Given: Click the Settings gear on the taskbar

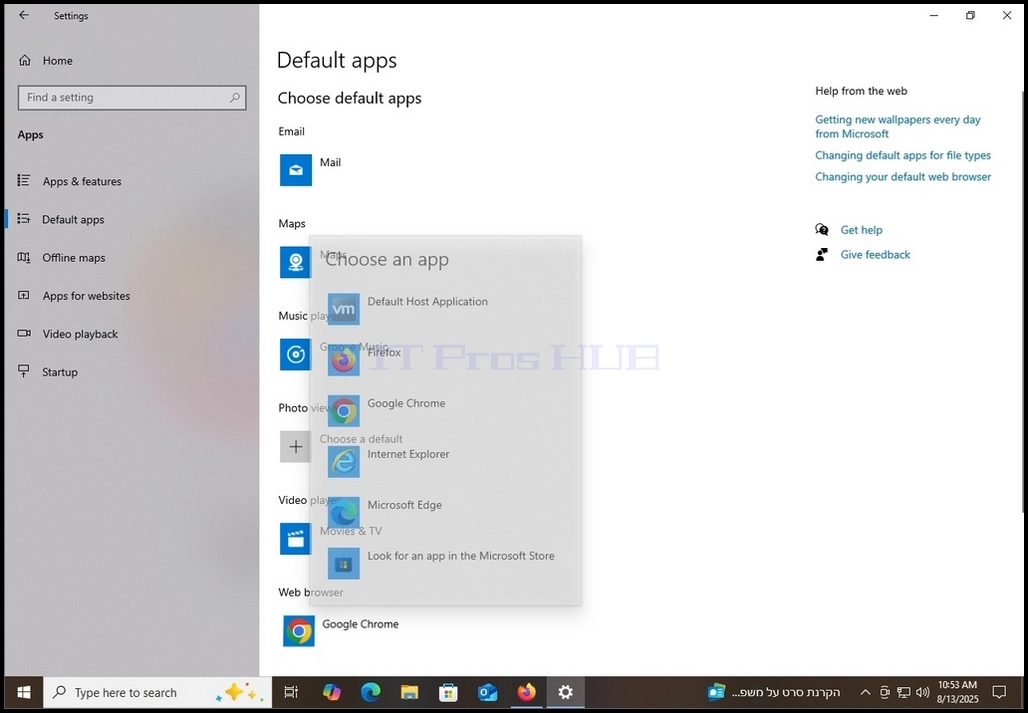Looking at the screenshot, I should coord(565,692).
